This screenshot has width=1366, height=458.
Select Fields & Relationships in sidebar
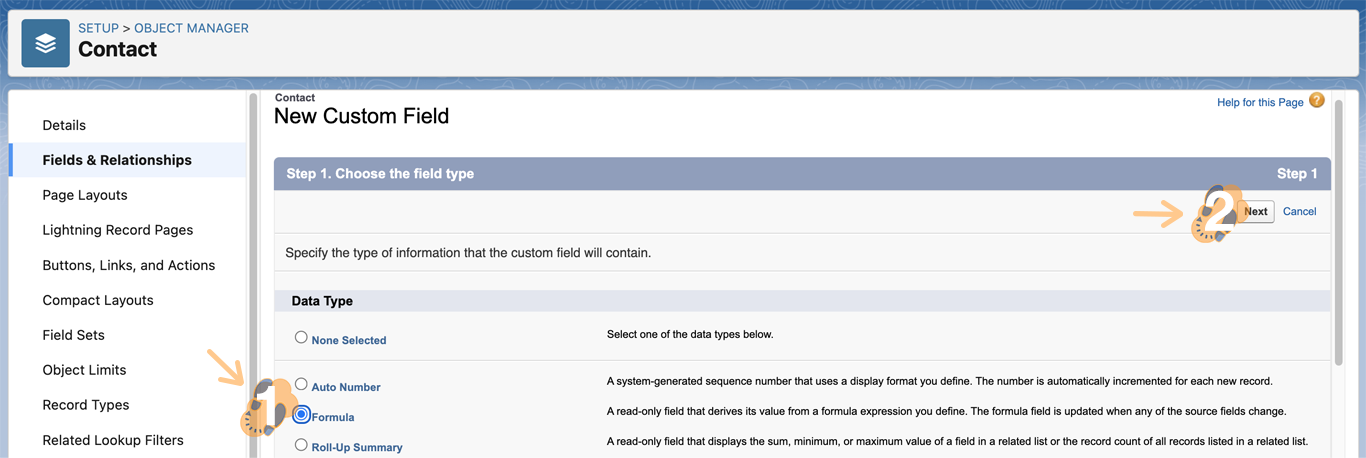pos(117,160)
